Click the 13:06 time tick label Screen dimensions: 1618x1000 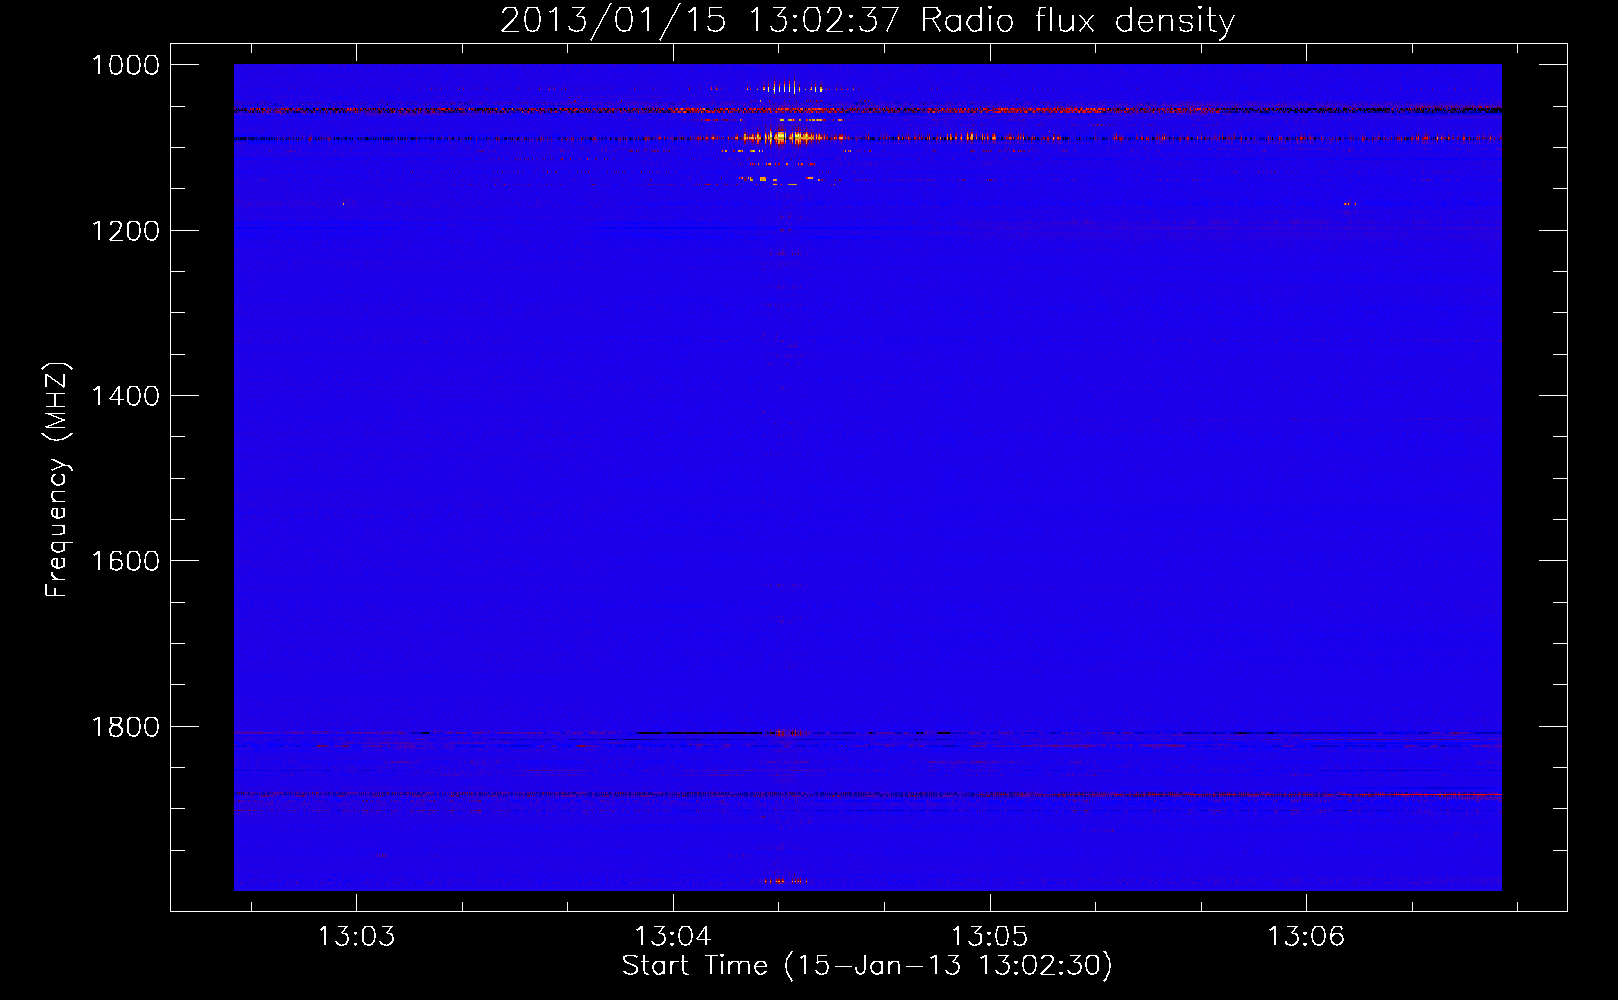[1306, 937]
